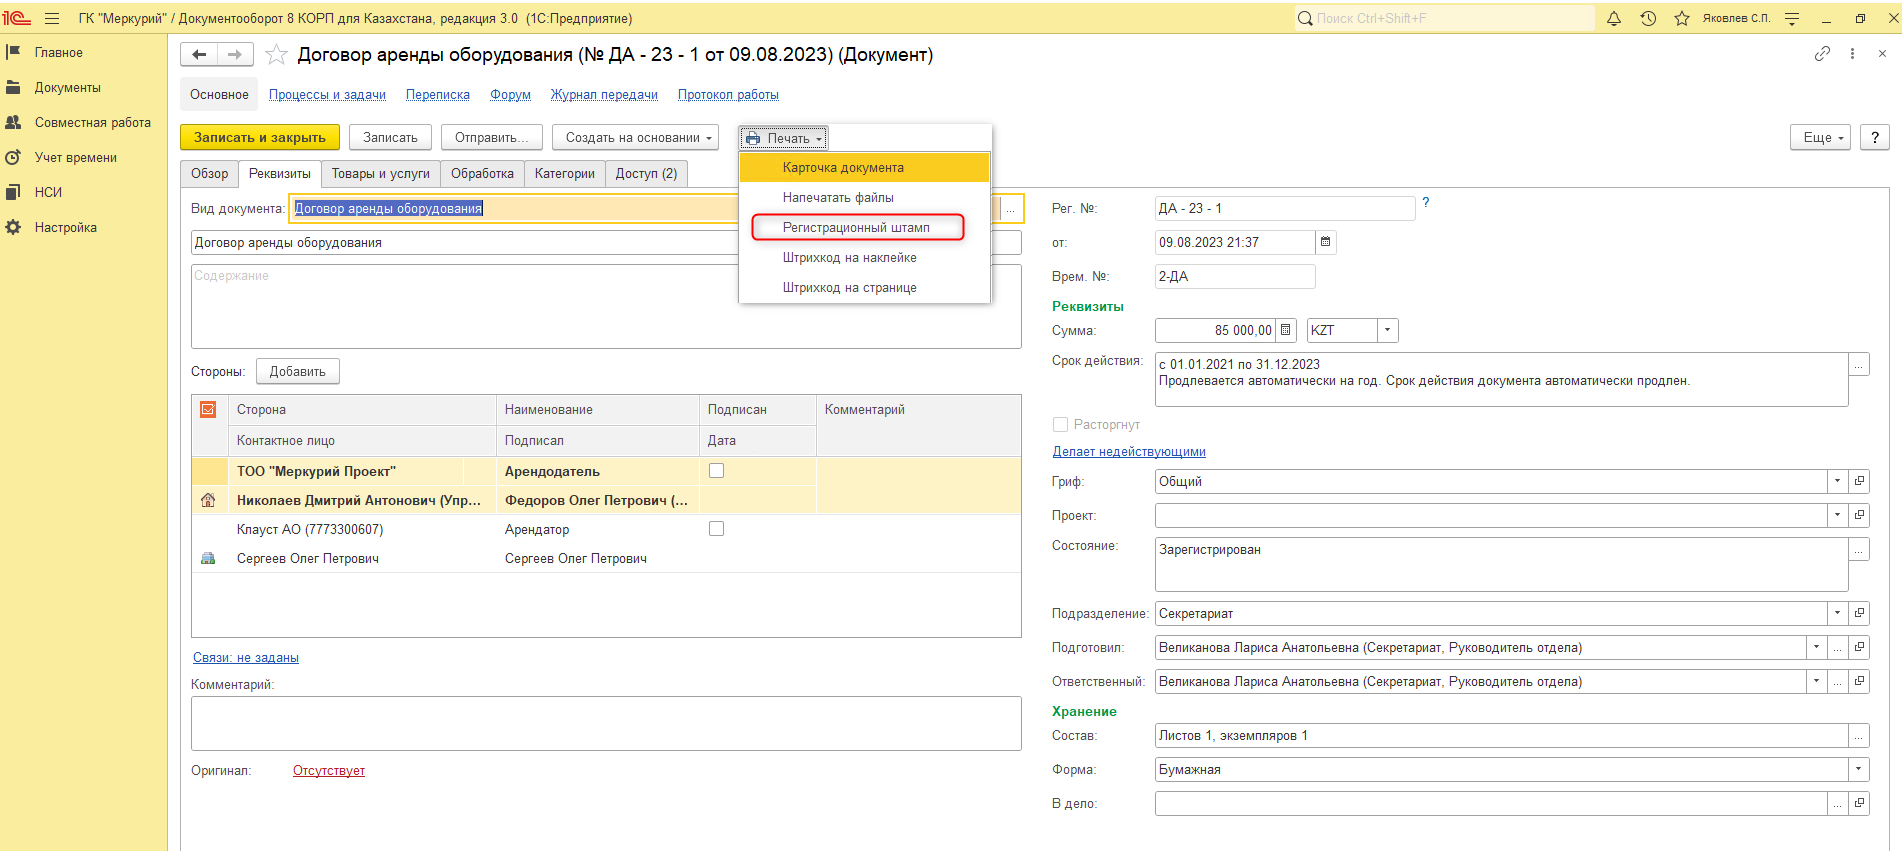The image size is (1902, 851).
Task: Copy document link icon
Action: pos(1822,54)
